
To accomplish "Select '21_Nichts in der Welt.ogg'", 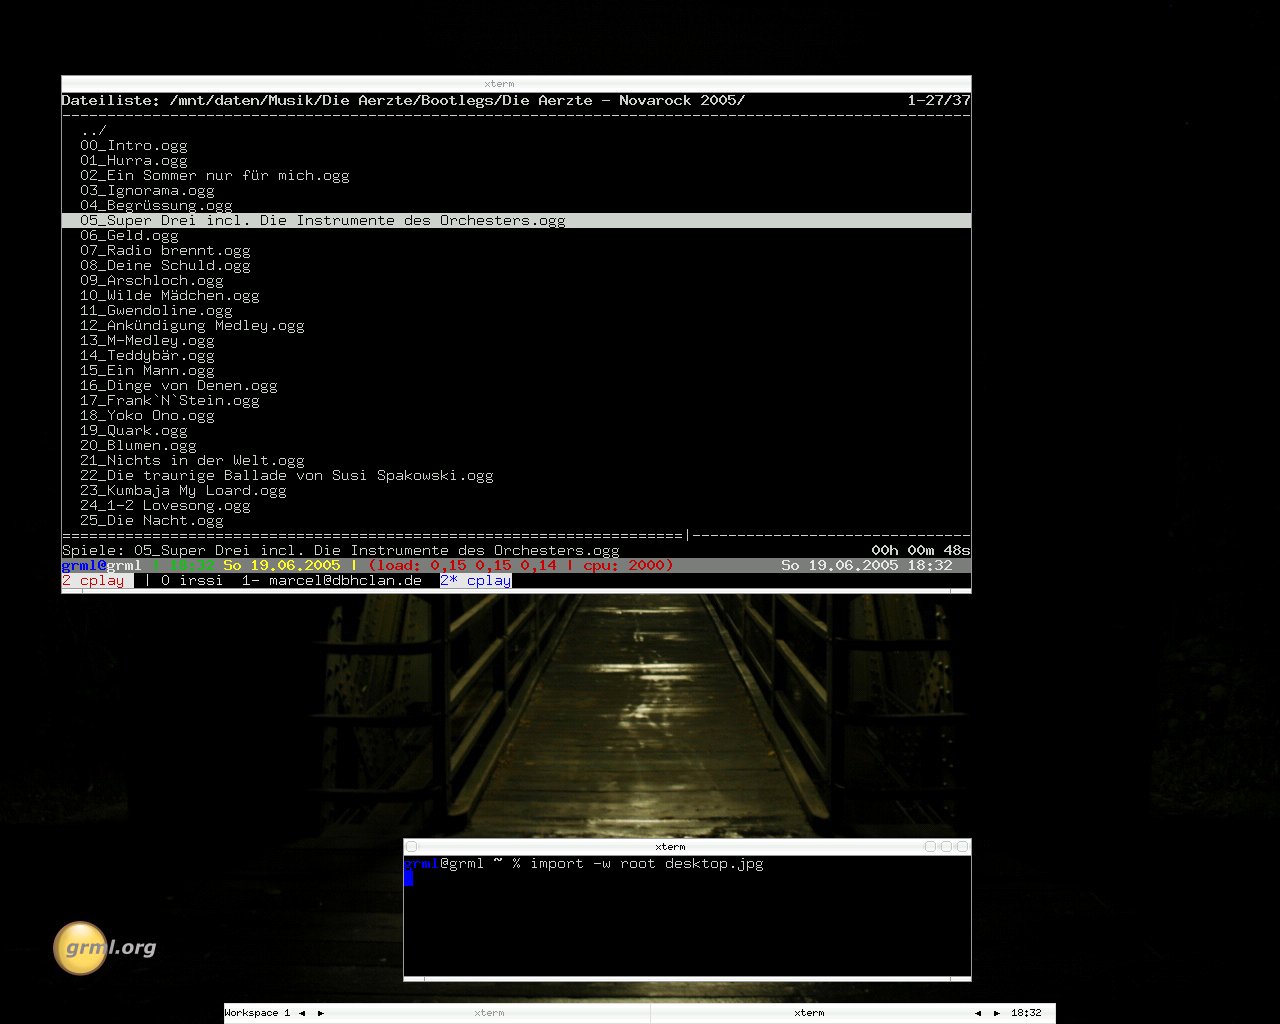I will tap(192, 460).
